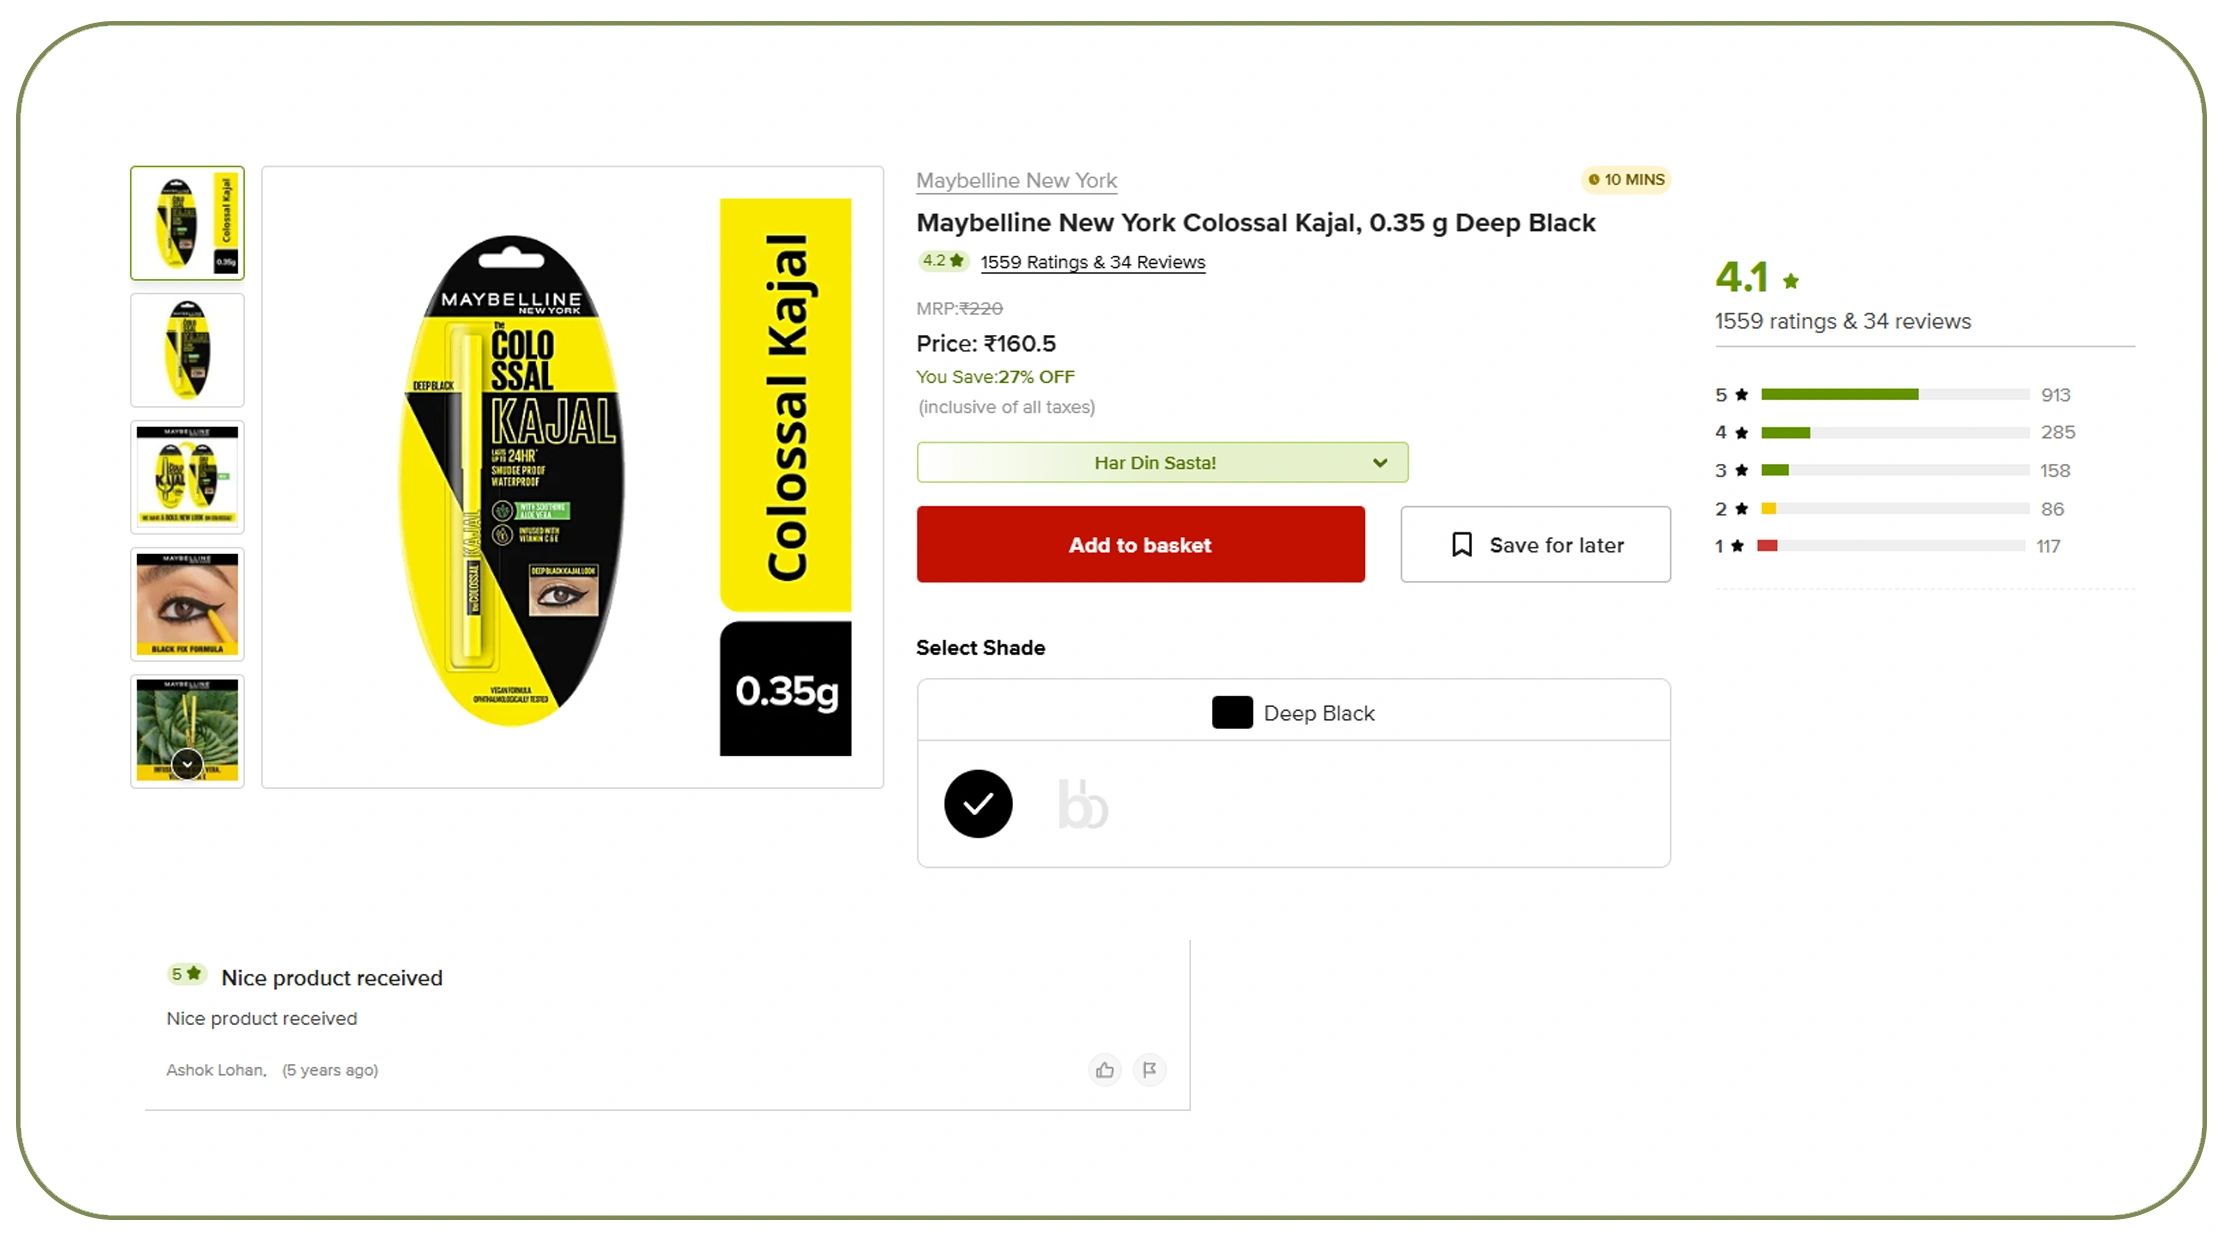Select the Deep Black shade option

[x=1293, y=713]
